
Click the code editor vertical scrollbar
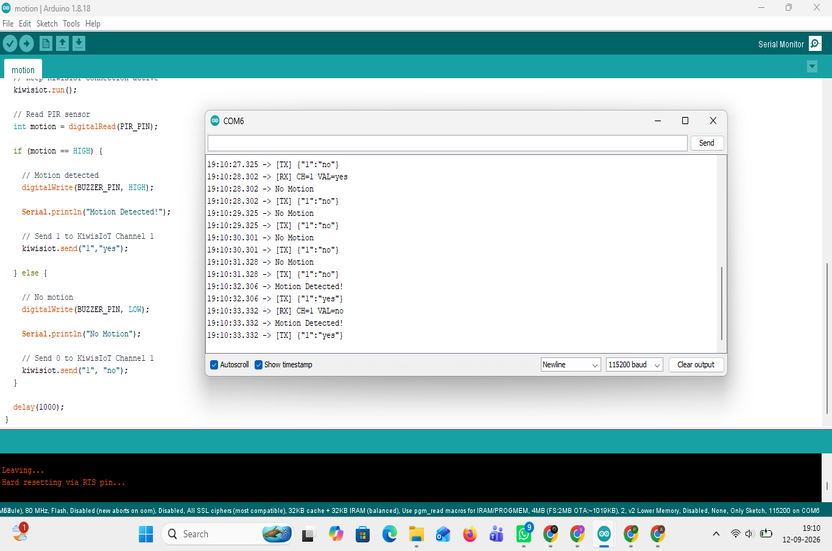pyautogui.click(x=827, y=338)
